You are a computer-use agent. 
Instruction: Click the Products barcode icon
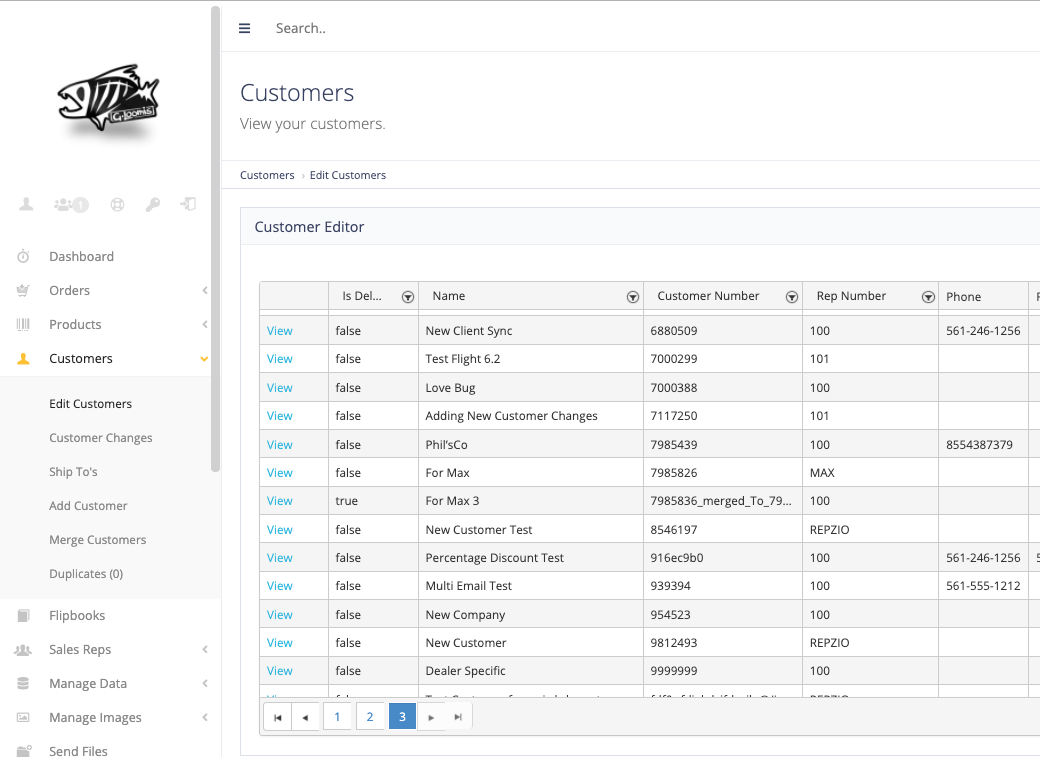tap(23, 324)
